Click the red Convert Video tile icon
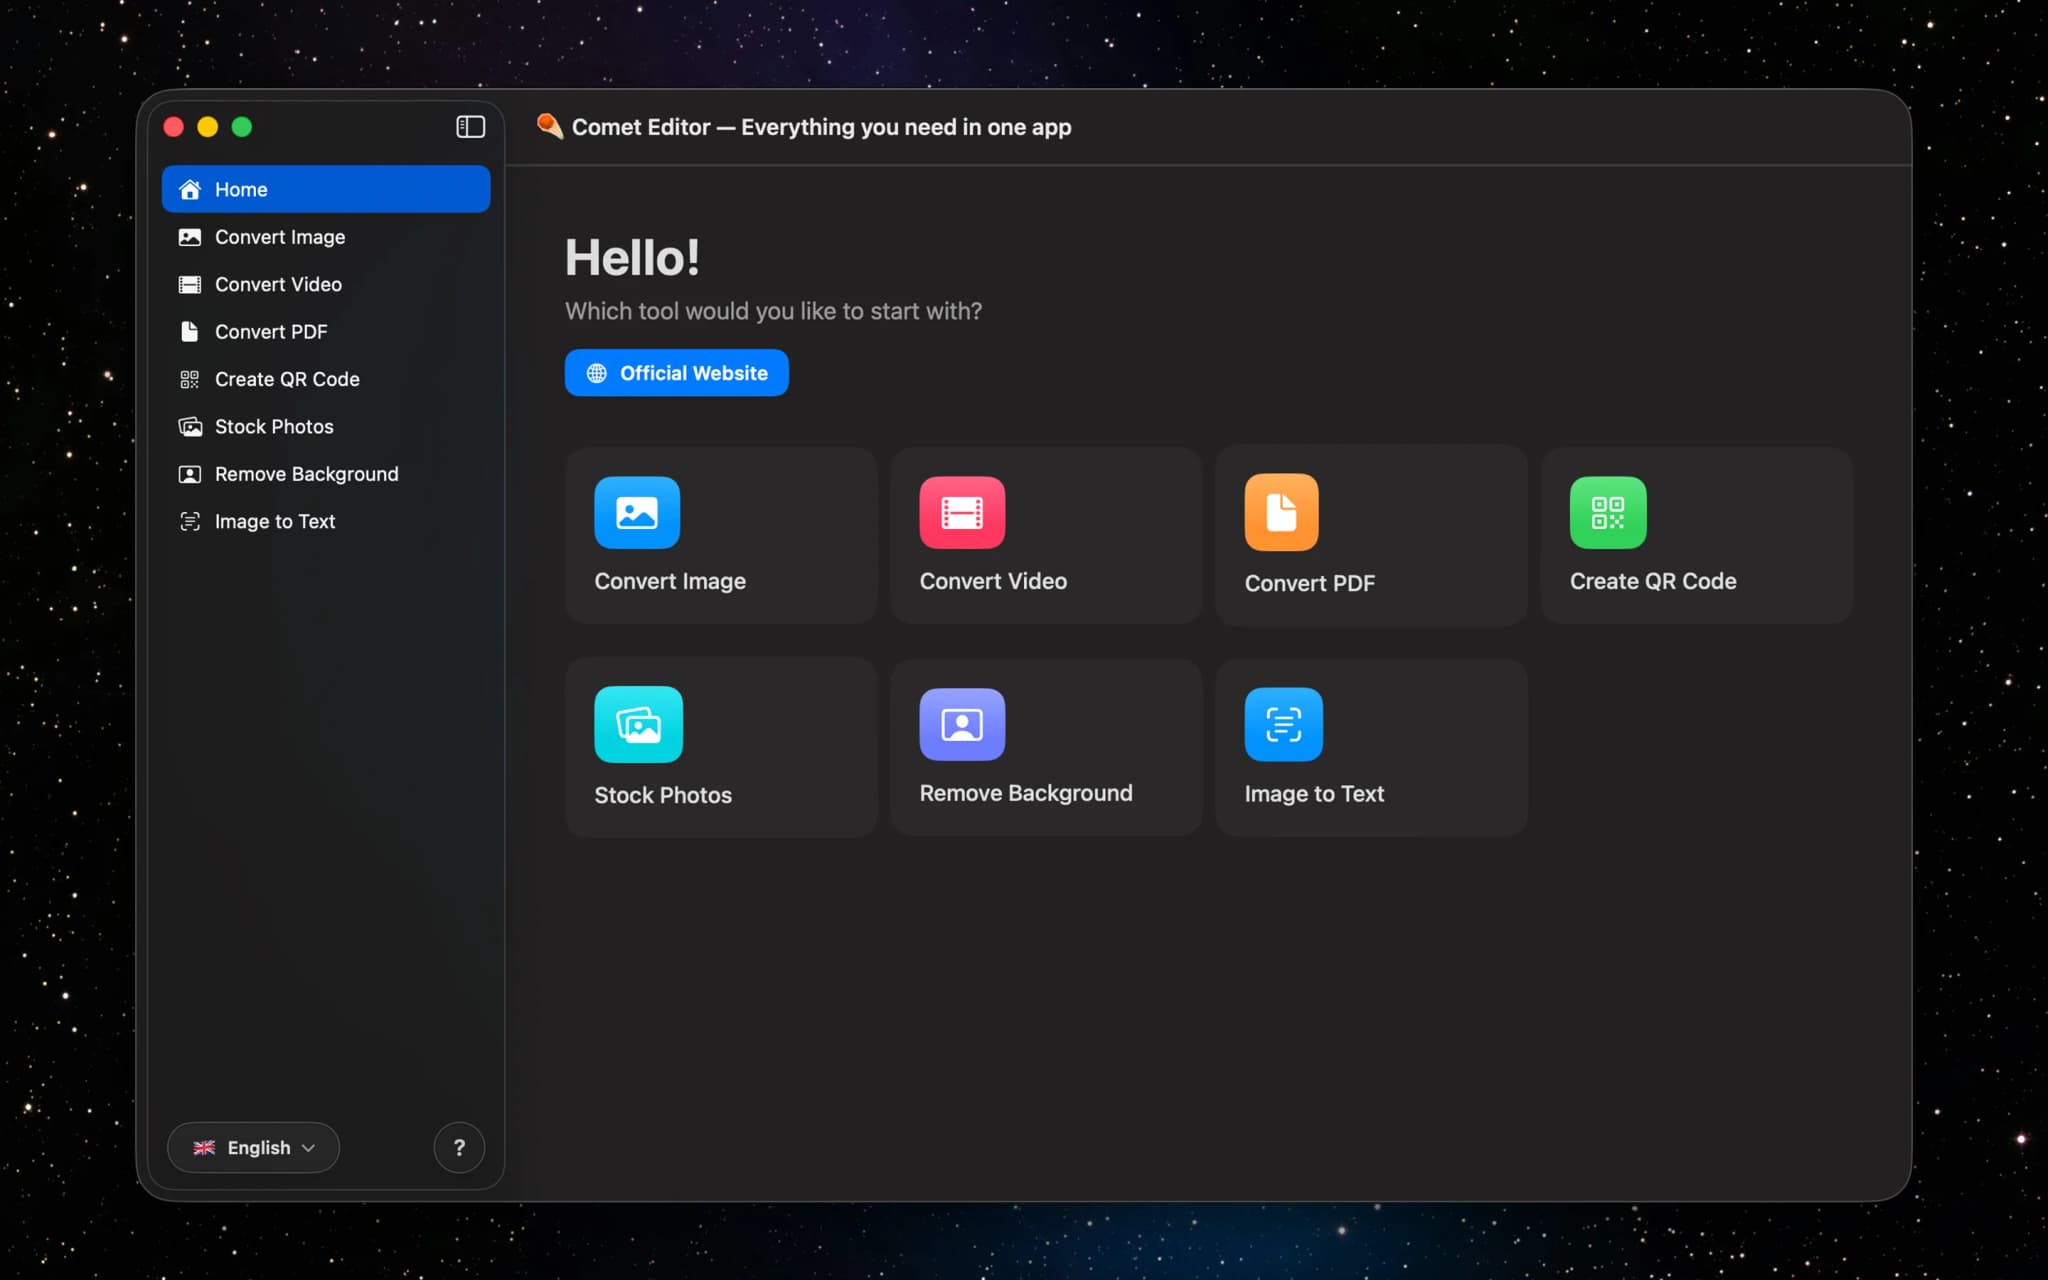This screenshot has height=1280, width=2048. (x=962, y=512)
